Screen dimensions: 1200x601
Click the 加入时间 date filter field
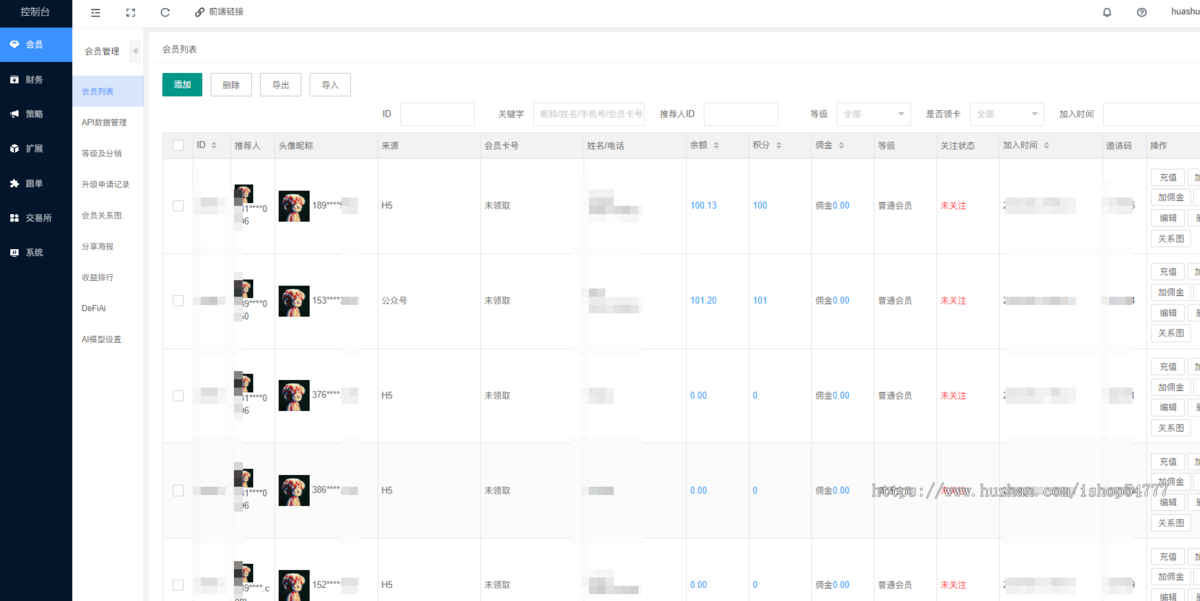[x=1151, y=114]
